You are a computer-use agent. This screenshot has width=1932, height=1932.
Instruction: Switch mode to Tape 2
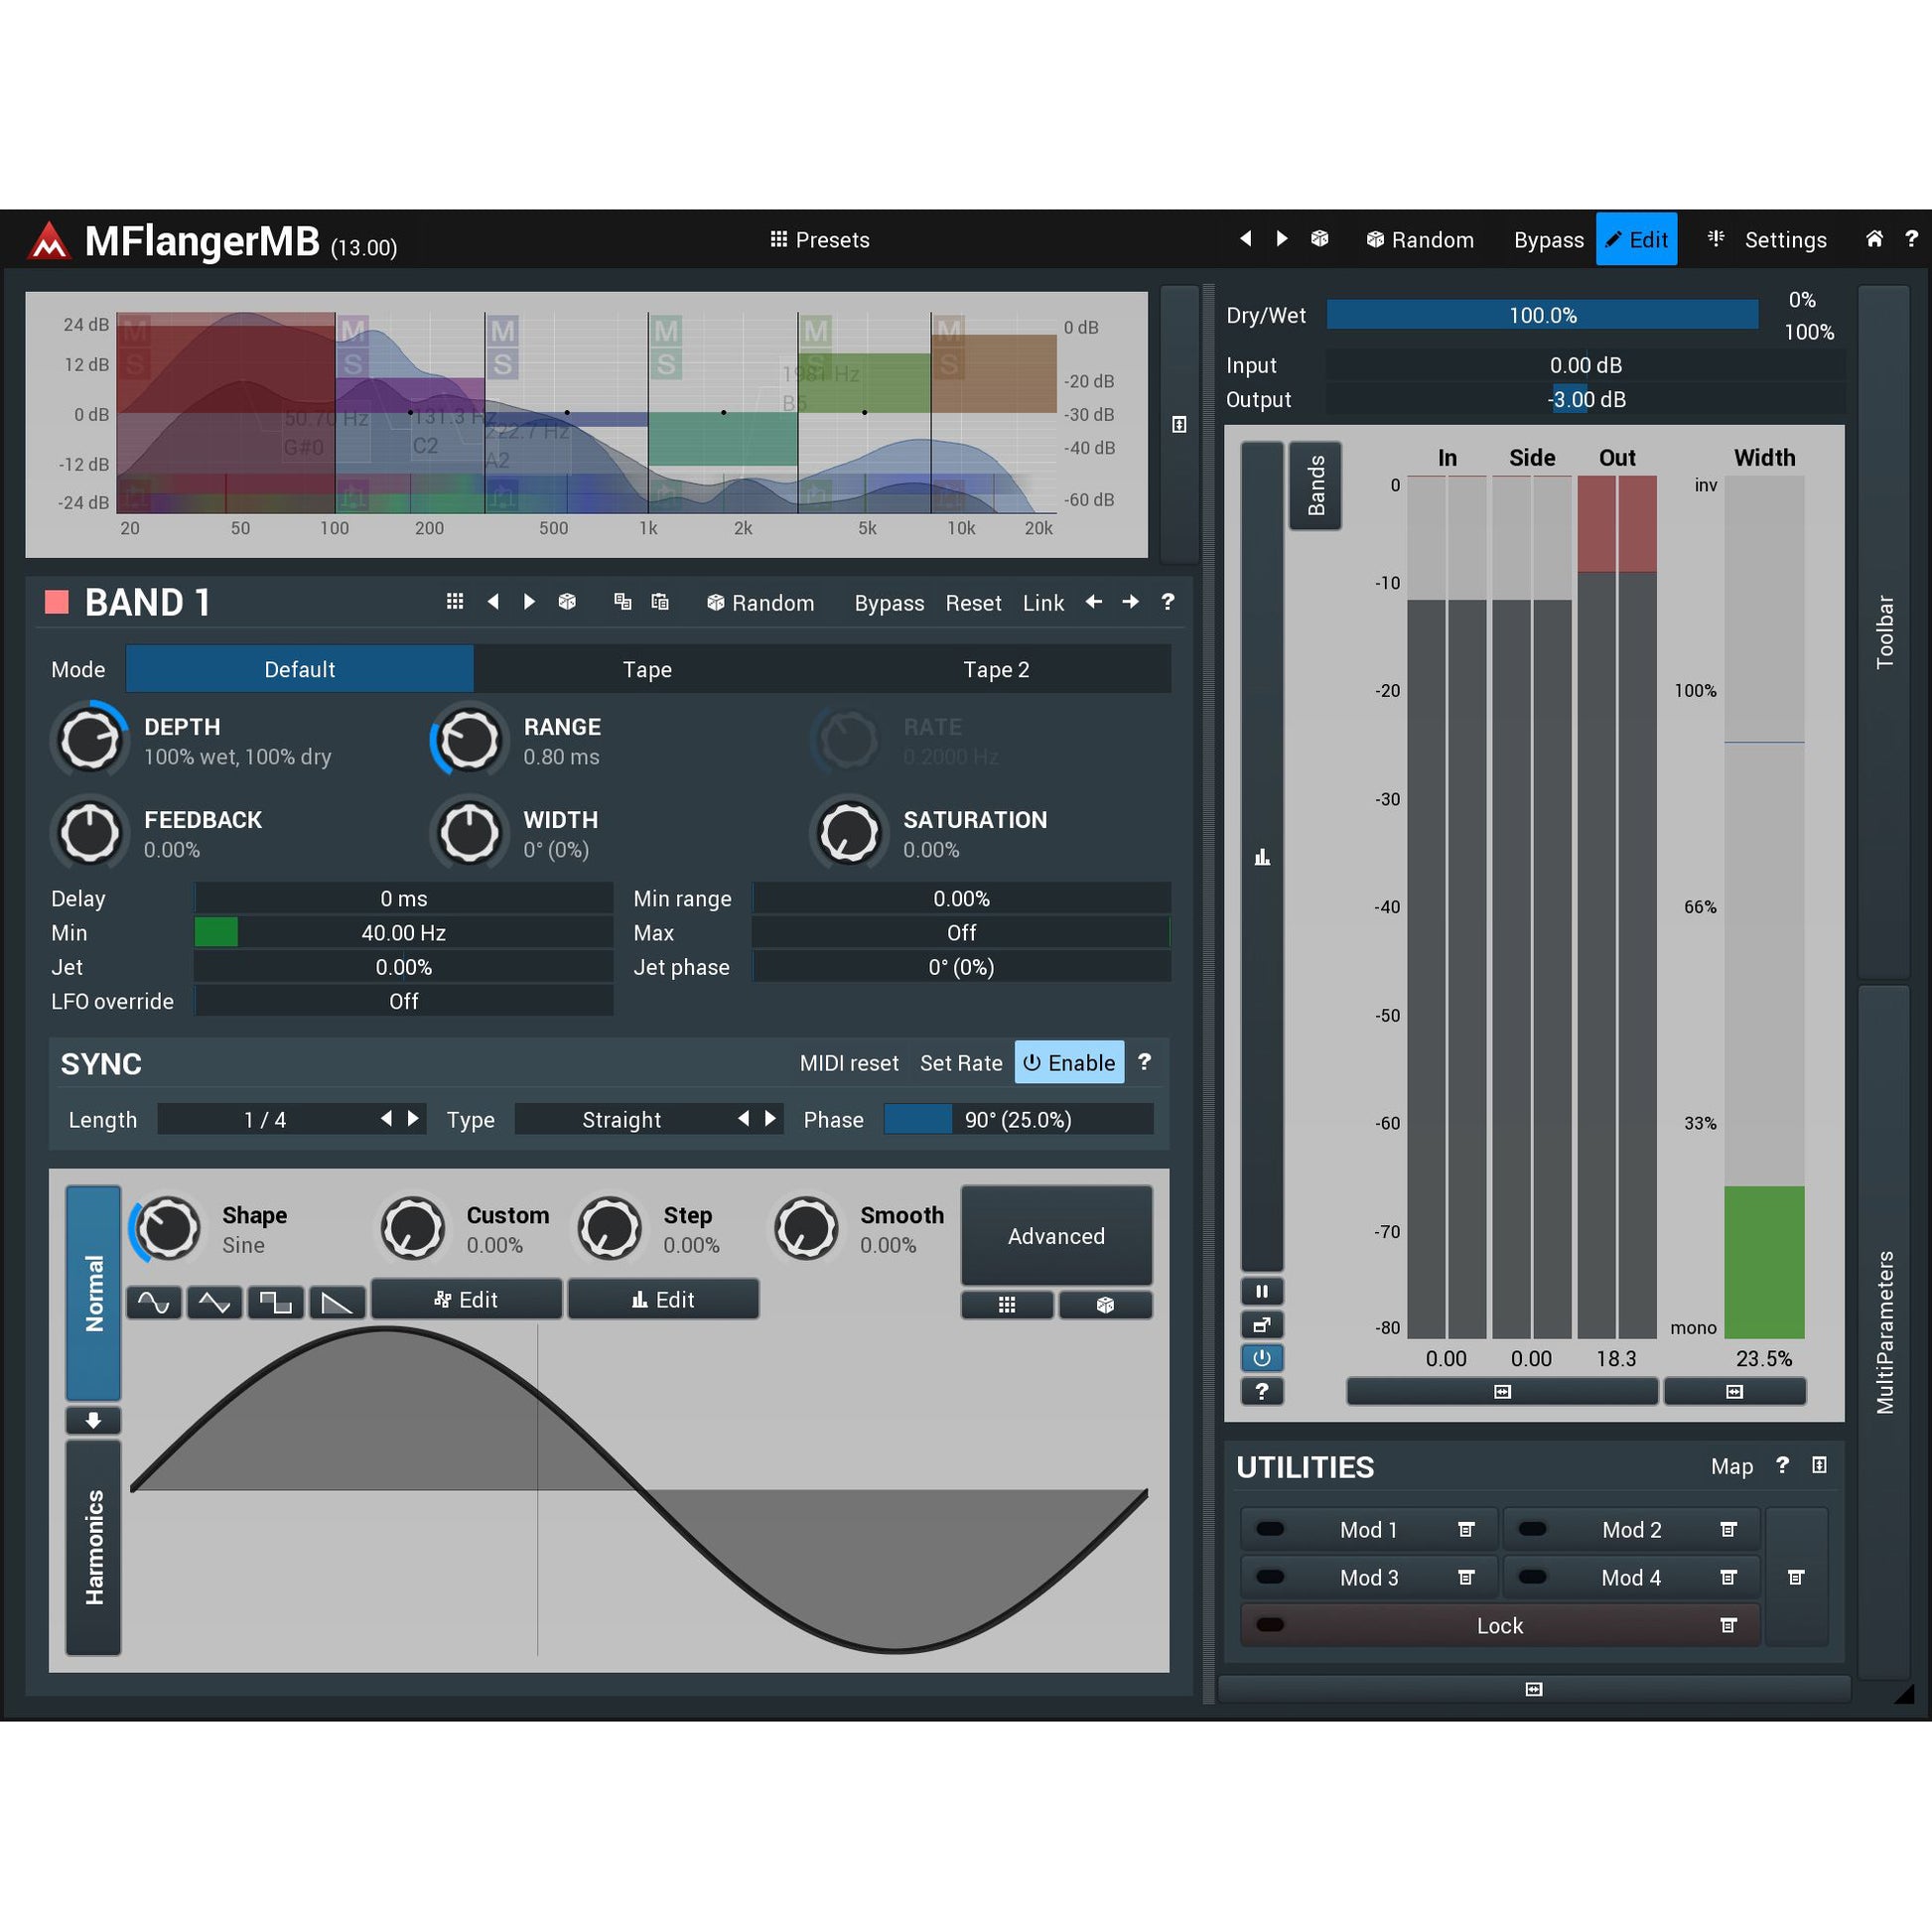point(996,669)
